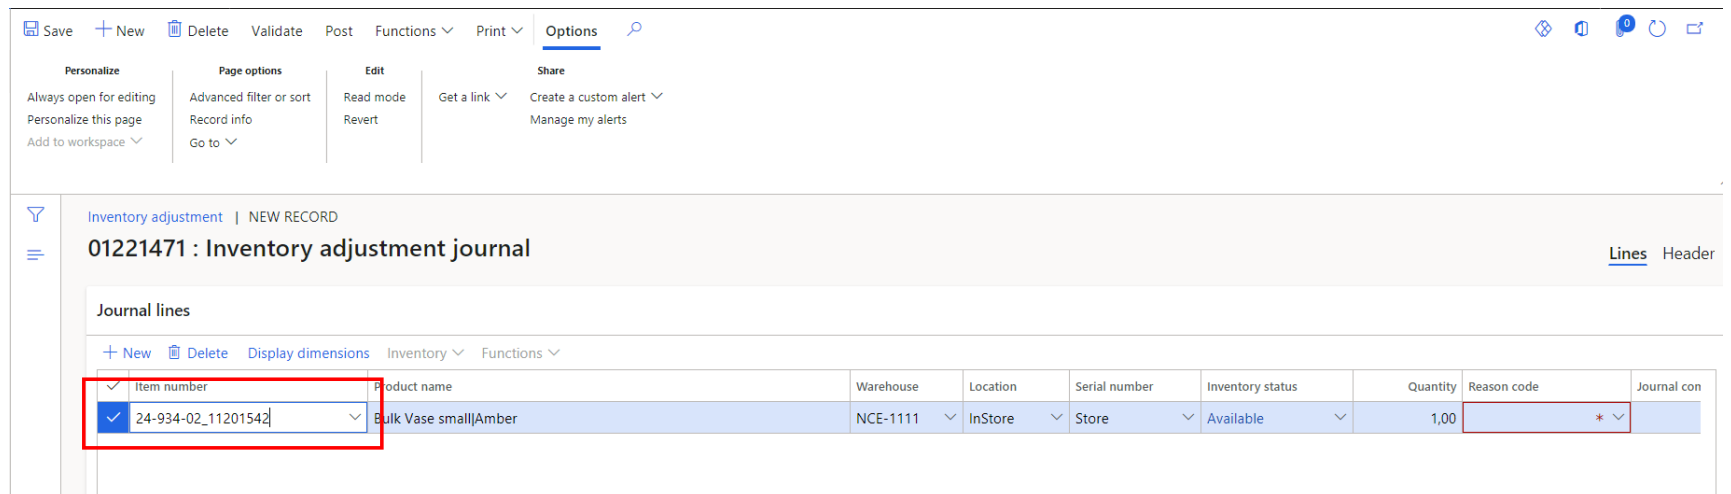Screen dimensions: 1731x494
Task: Expand the Warehouse NCE-1111 dropdown
Action: (950, 418)
